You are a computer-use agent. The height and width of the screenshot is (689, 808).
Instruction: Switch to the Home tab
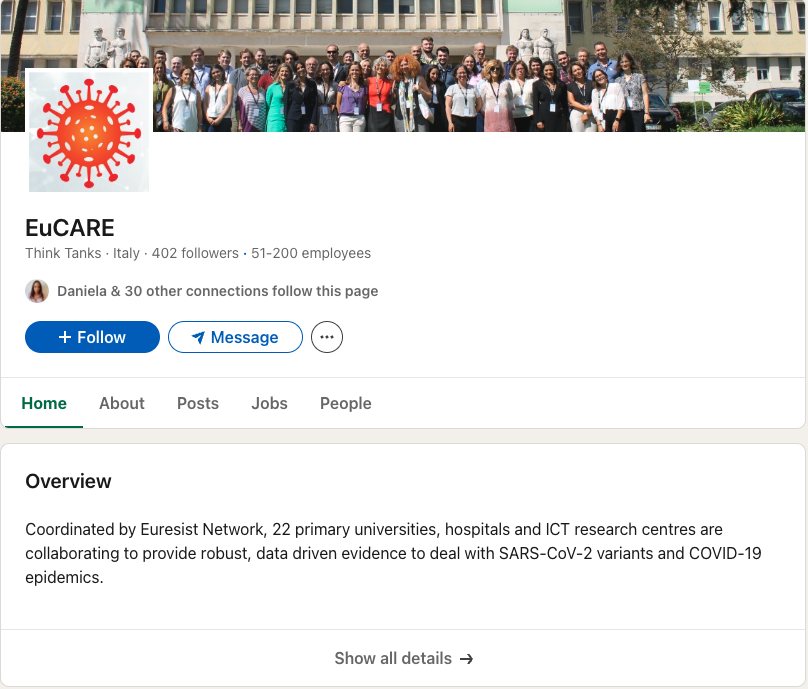tap(44, 403)
